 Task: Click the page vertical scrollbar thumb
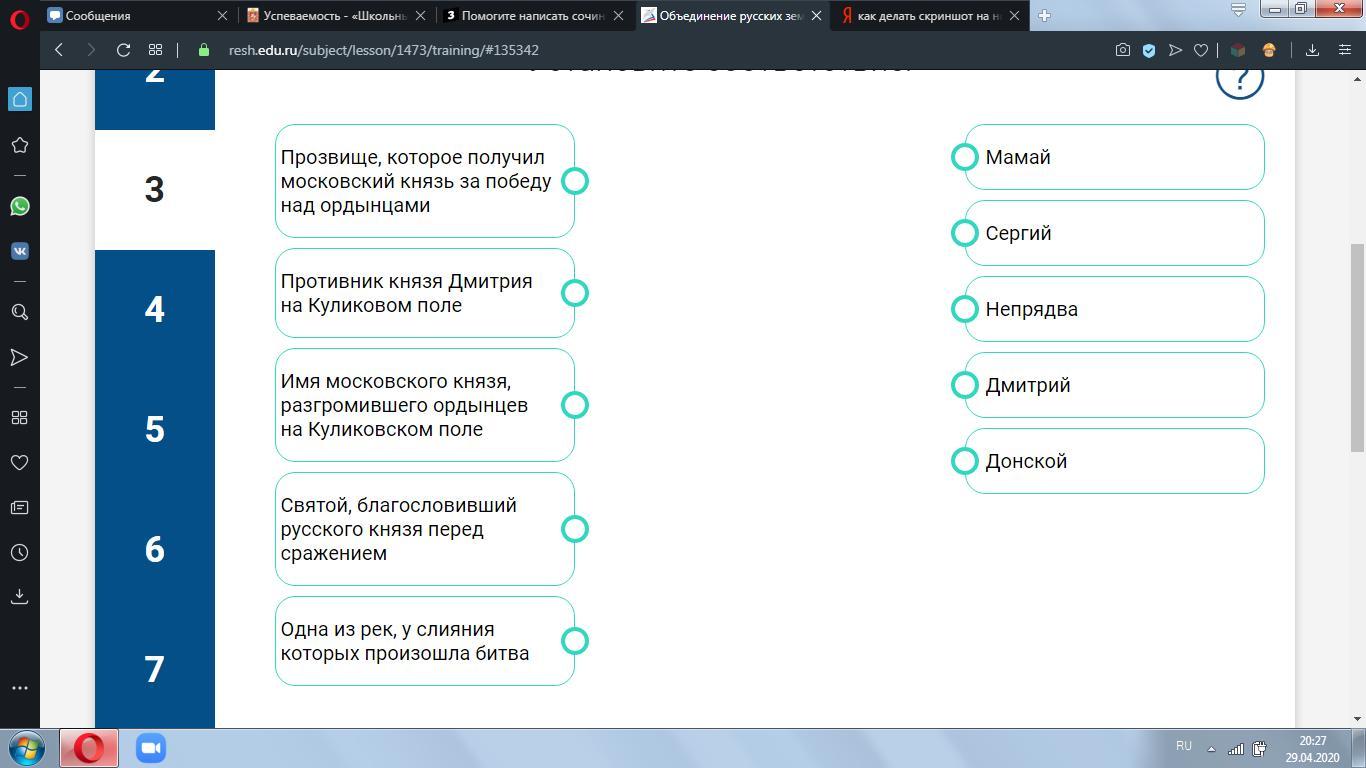pos(1358,347)
